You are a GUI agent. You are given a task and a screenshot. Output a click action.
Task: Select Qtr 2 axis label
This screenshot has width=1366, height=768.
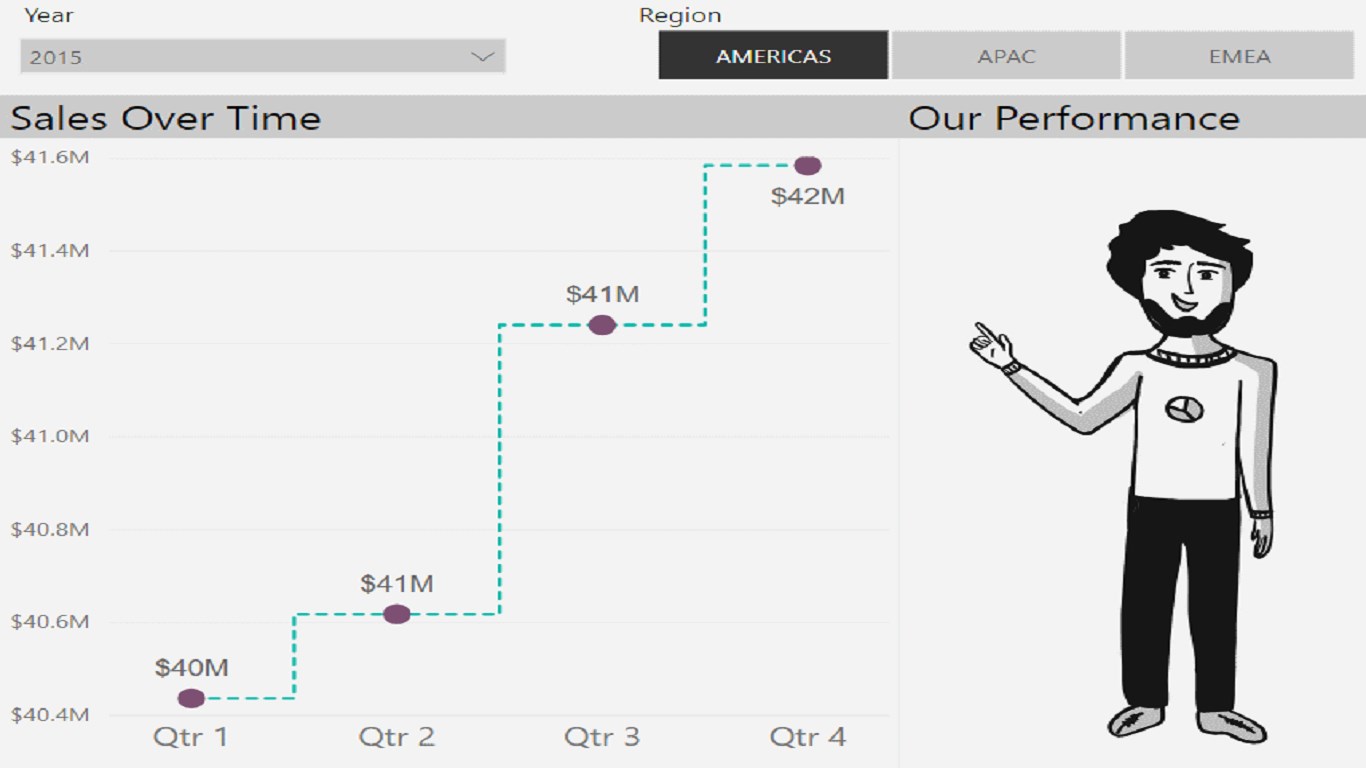tap(397, 738)
